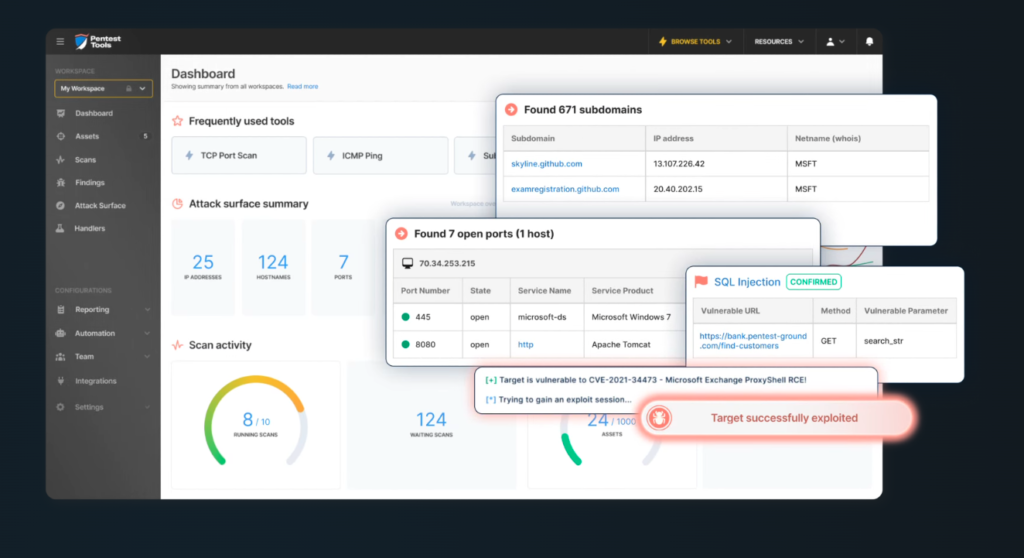Click the Scans sidebar icon
The height and width of the screenshot is (558, 1024).
61,159
